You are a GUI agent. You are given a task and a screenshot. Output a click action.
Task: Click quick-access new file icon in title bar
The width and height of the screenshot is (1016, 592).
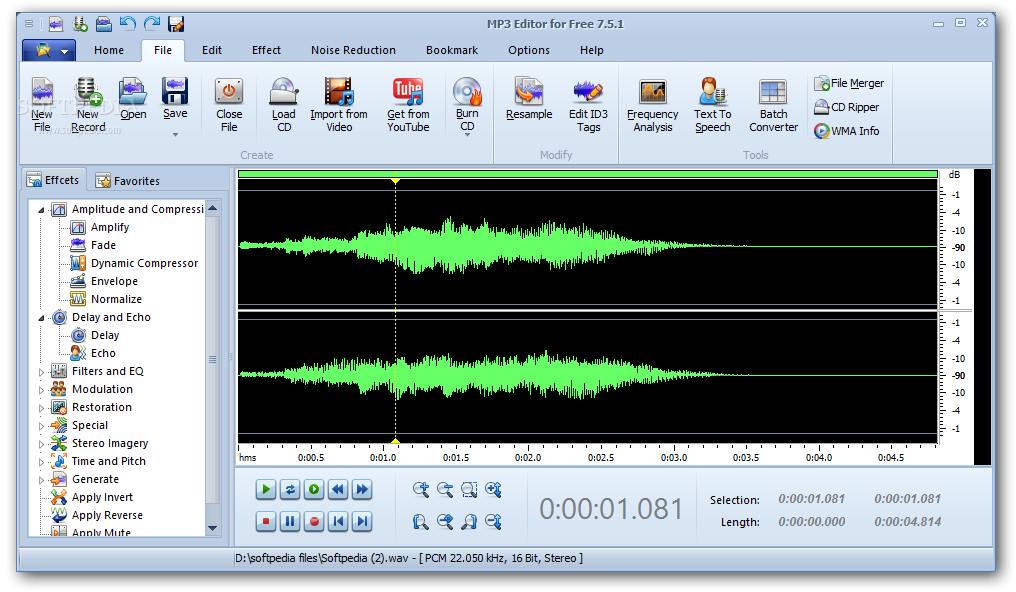(56, 24)
